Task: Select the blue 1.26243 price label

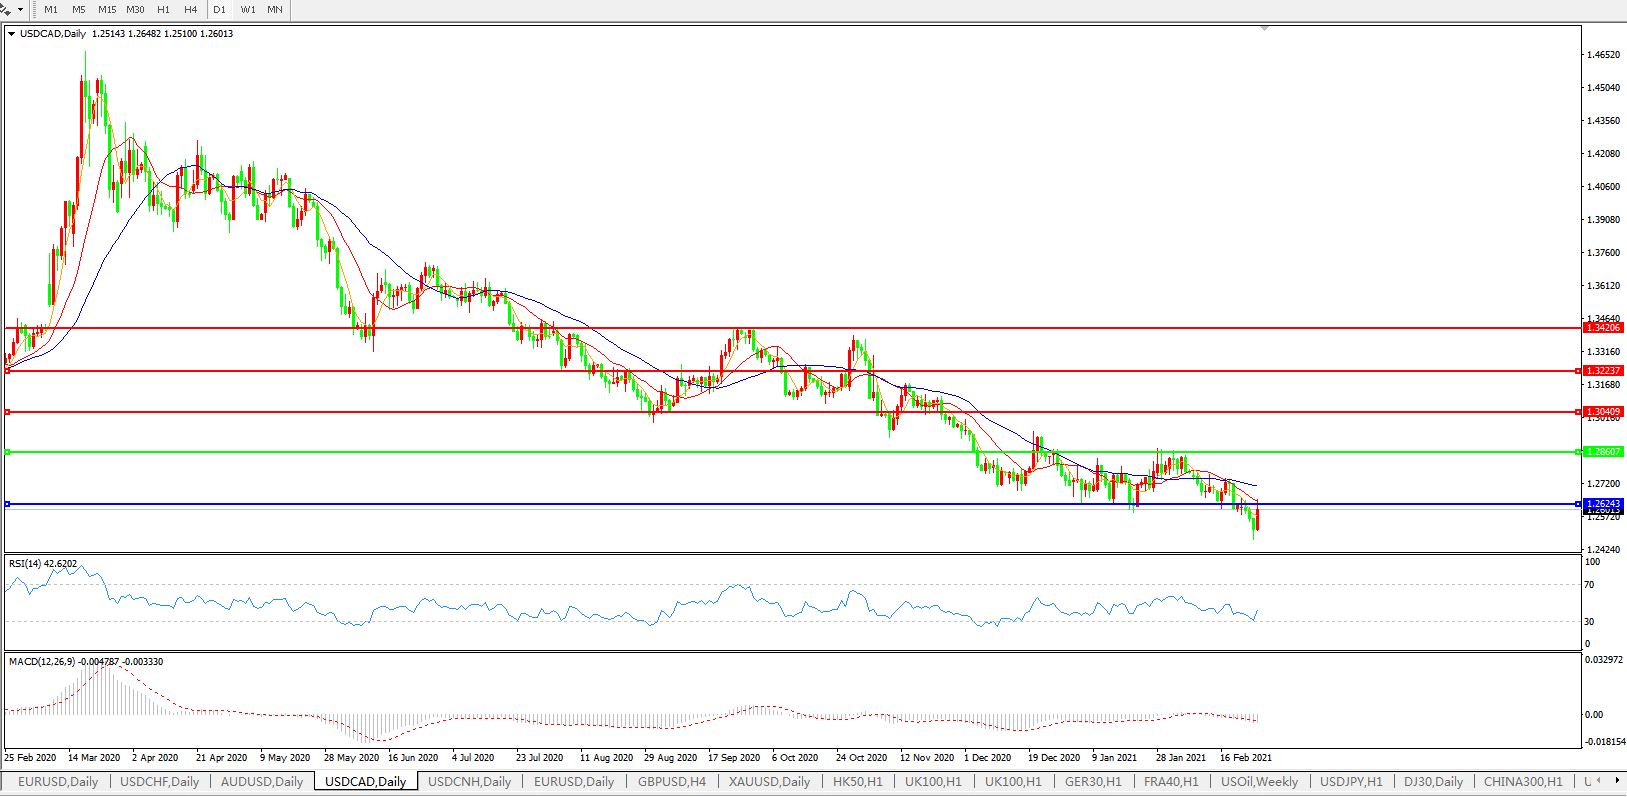Action: [x=1603, y=504]
